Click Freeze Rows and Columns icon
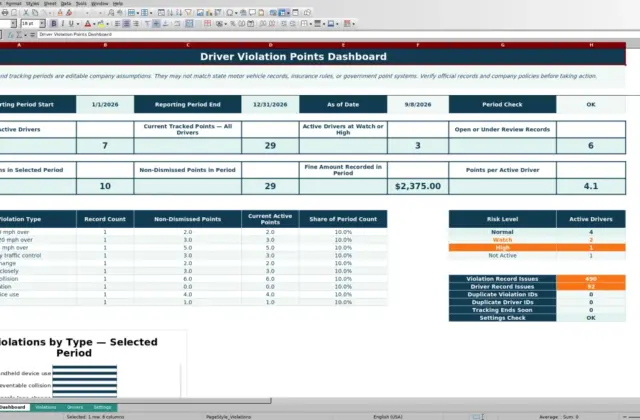Screen dimensions: 640x420 (x=282, y=13)
